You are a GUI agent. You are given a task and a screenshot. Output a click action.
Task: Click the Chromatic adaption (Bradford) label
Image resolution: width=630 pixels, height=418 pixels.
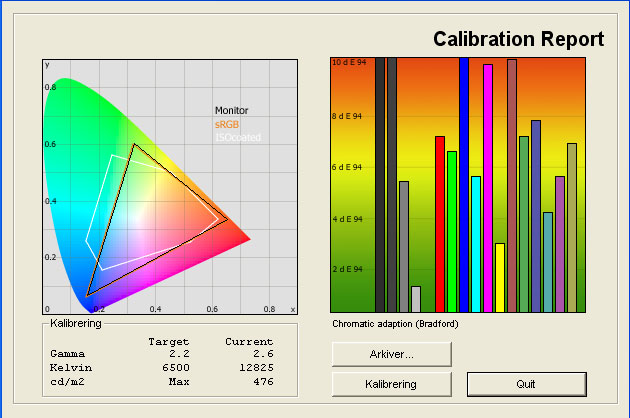coord(387,324)
